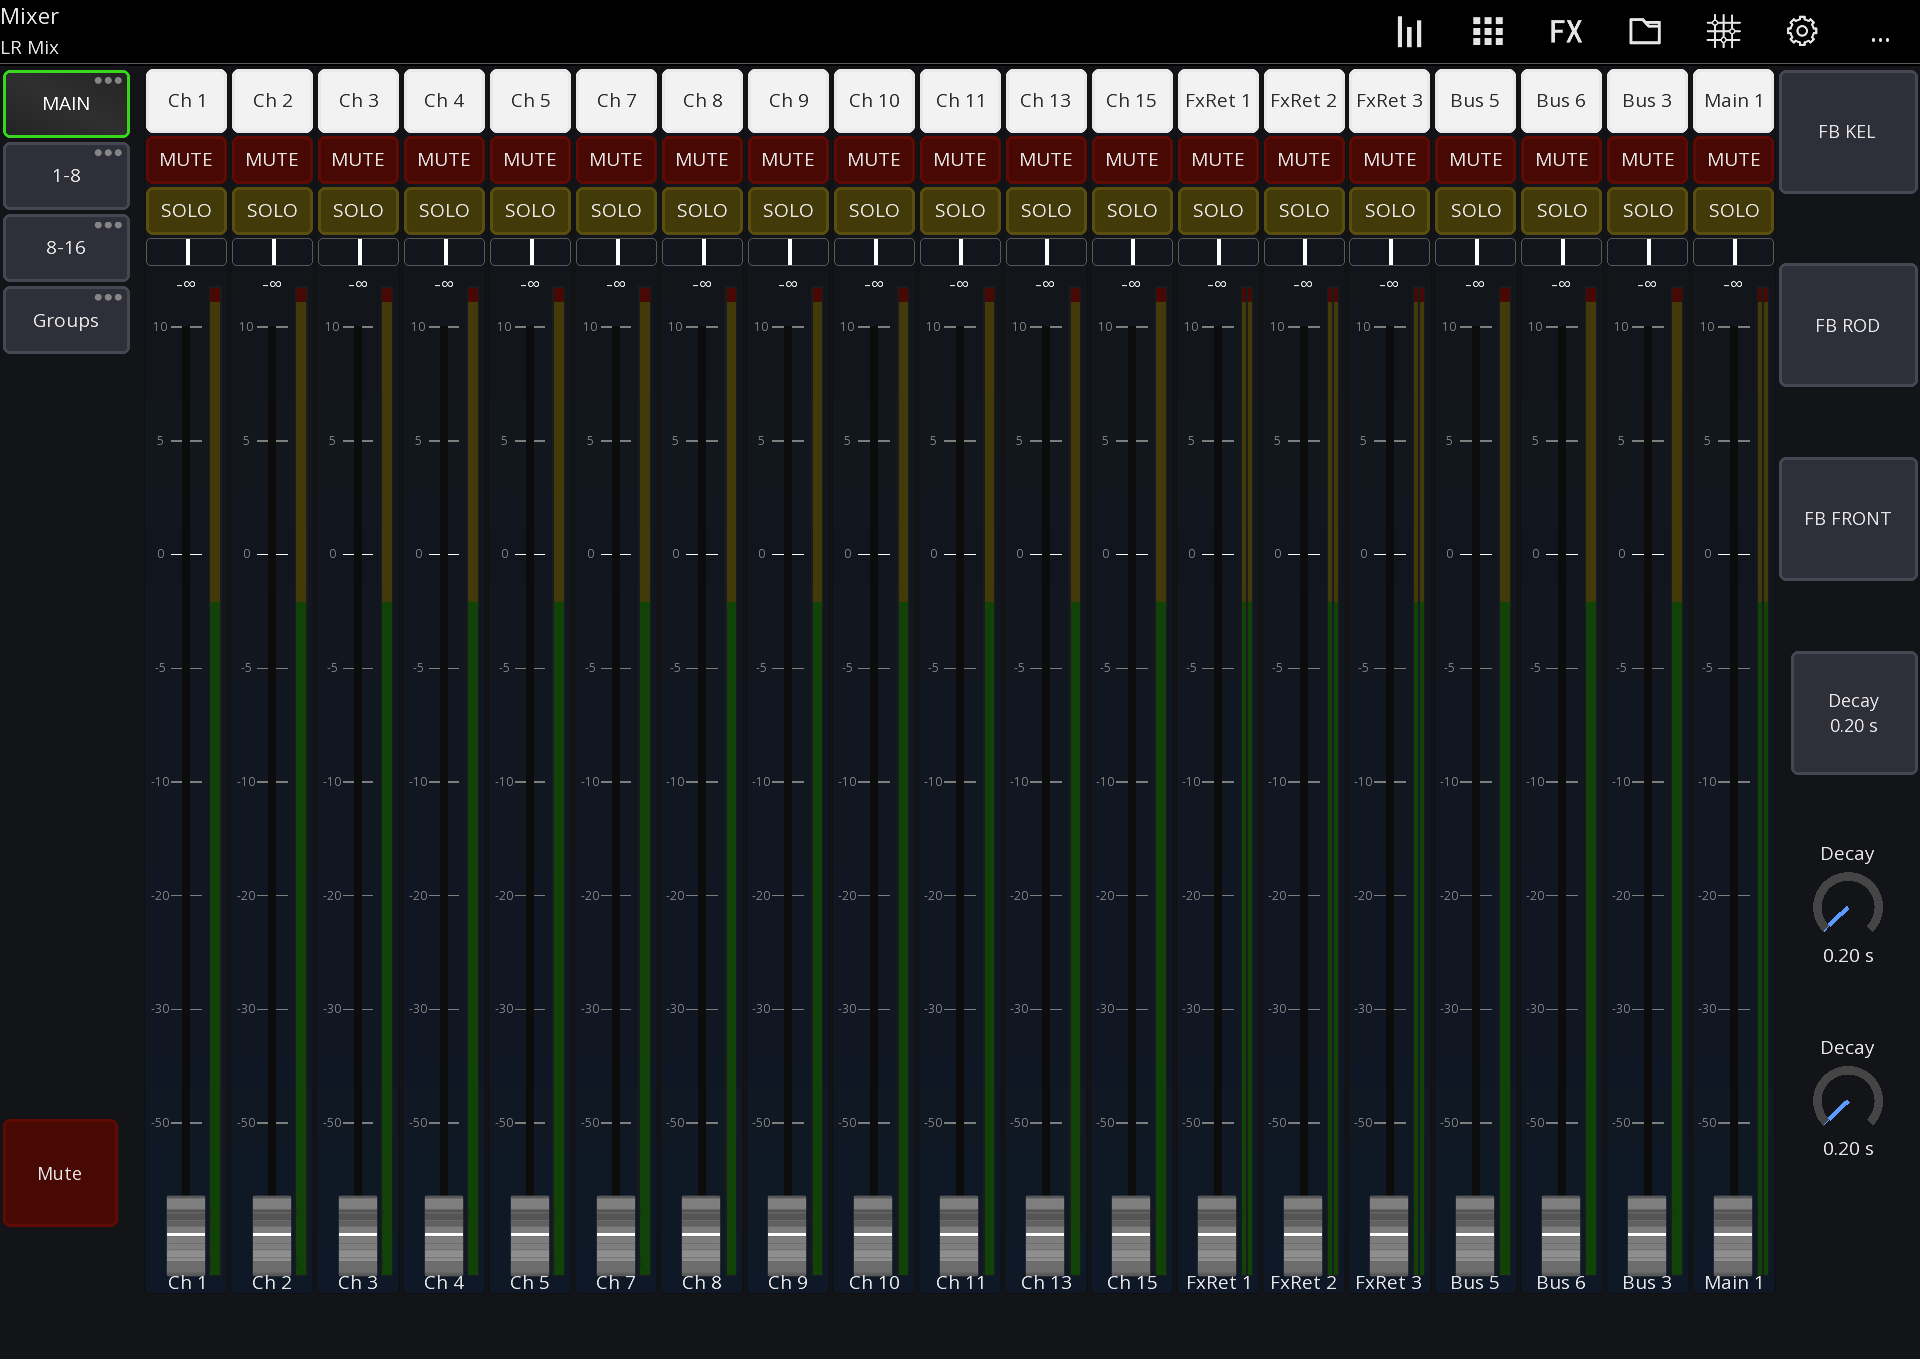Switch to the 8-16 layer
This screenshot has width=1920, height=1359.
[66, 248]
